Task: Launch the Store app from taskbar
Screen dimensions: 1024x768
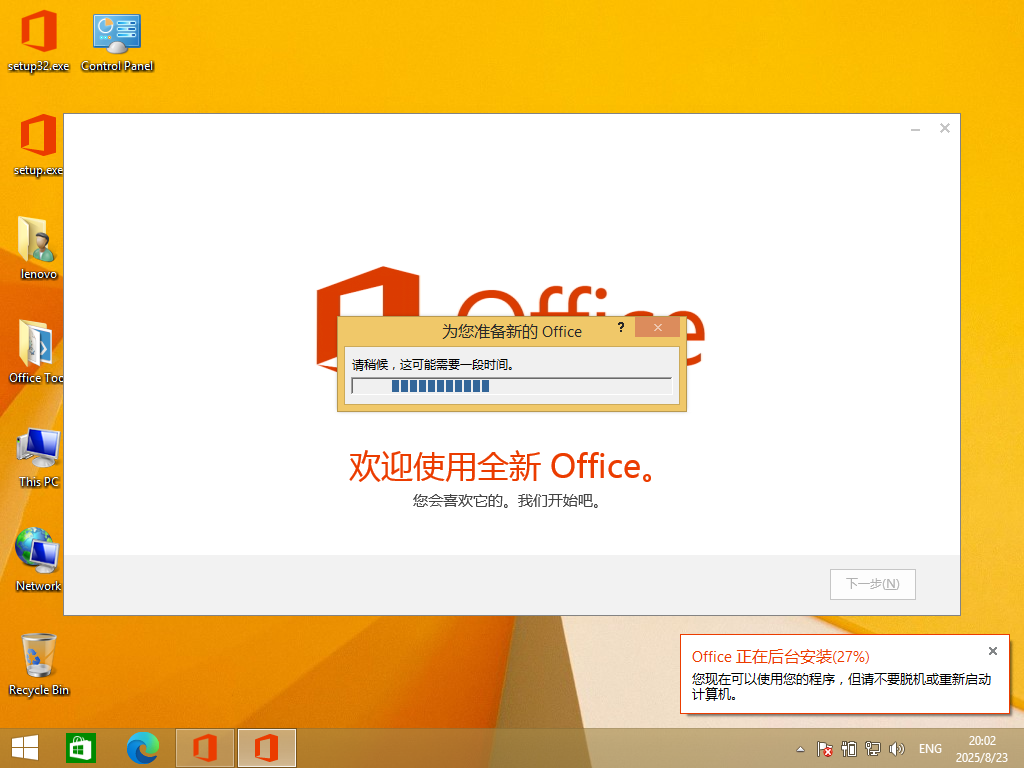Action: pyautogui.click(x=81, y=748)
